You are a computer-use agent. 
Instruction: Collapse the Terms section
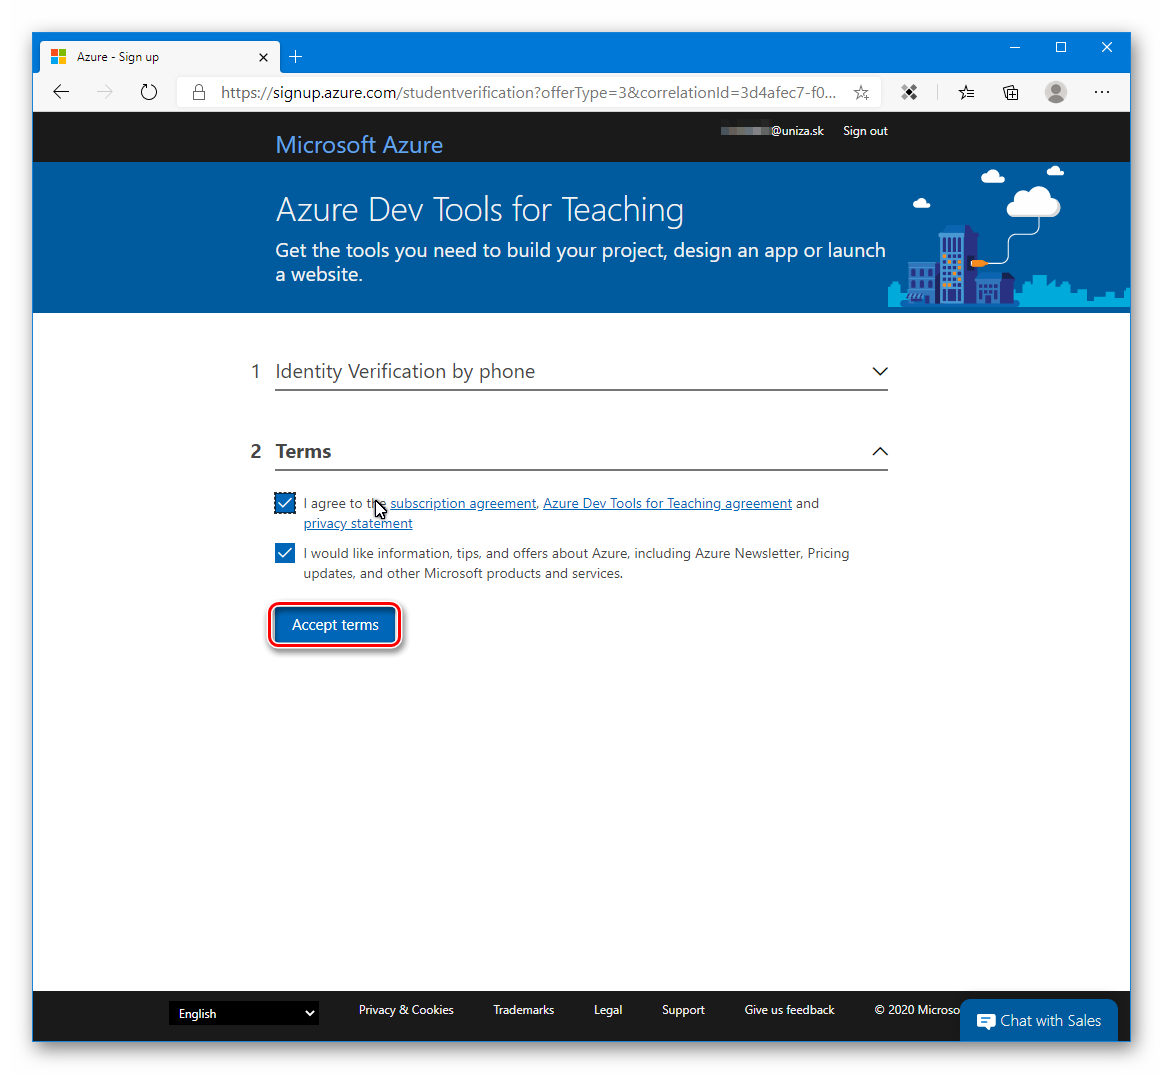point(879,451)
